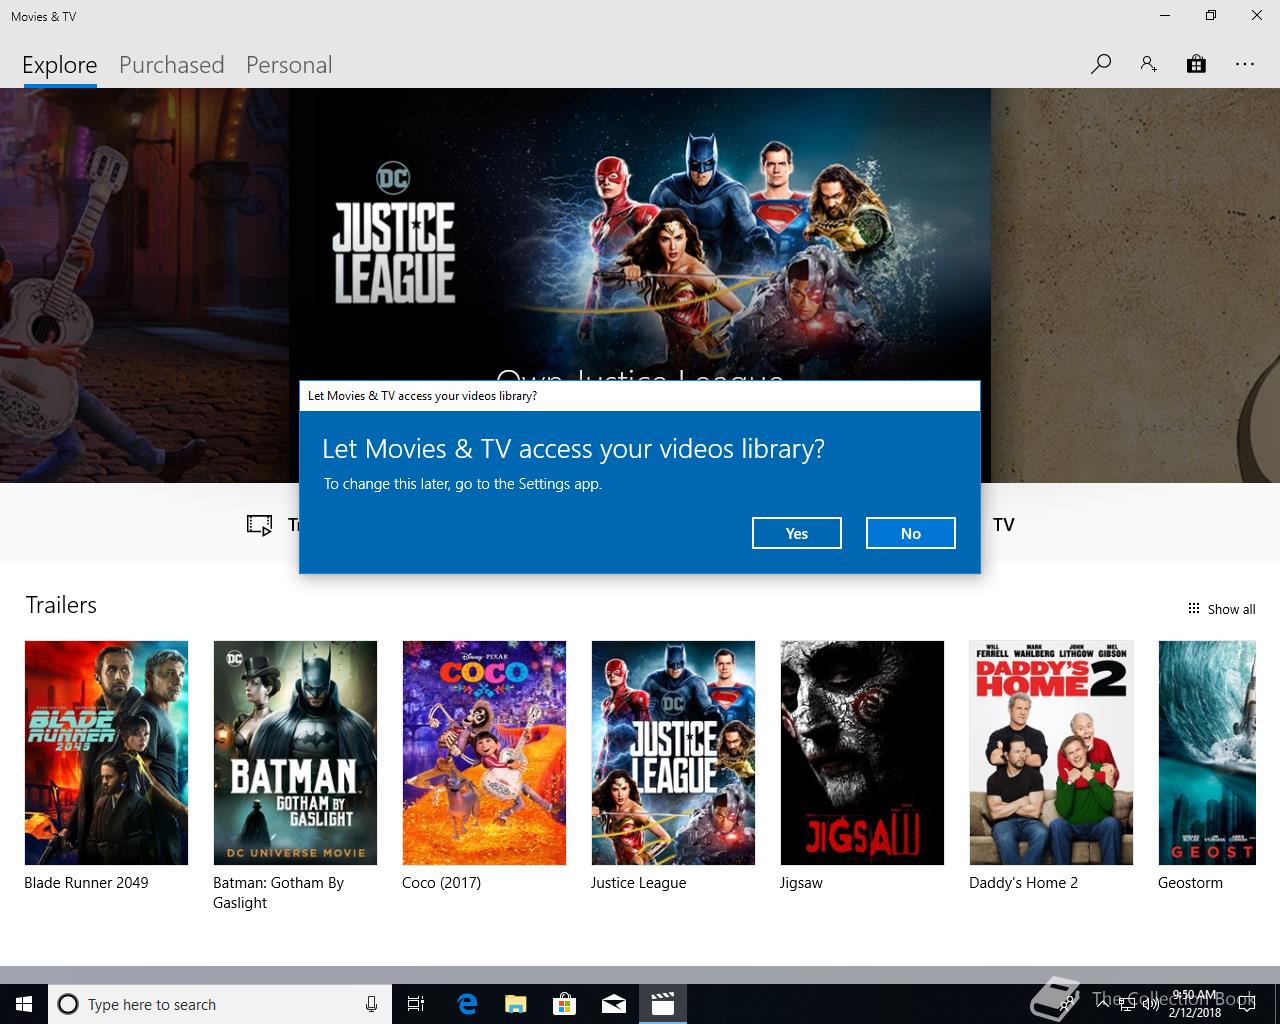Click the Cortana circle icon
This screenshot has height=1024, width=1280.
pos(68,1004)
